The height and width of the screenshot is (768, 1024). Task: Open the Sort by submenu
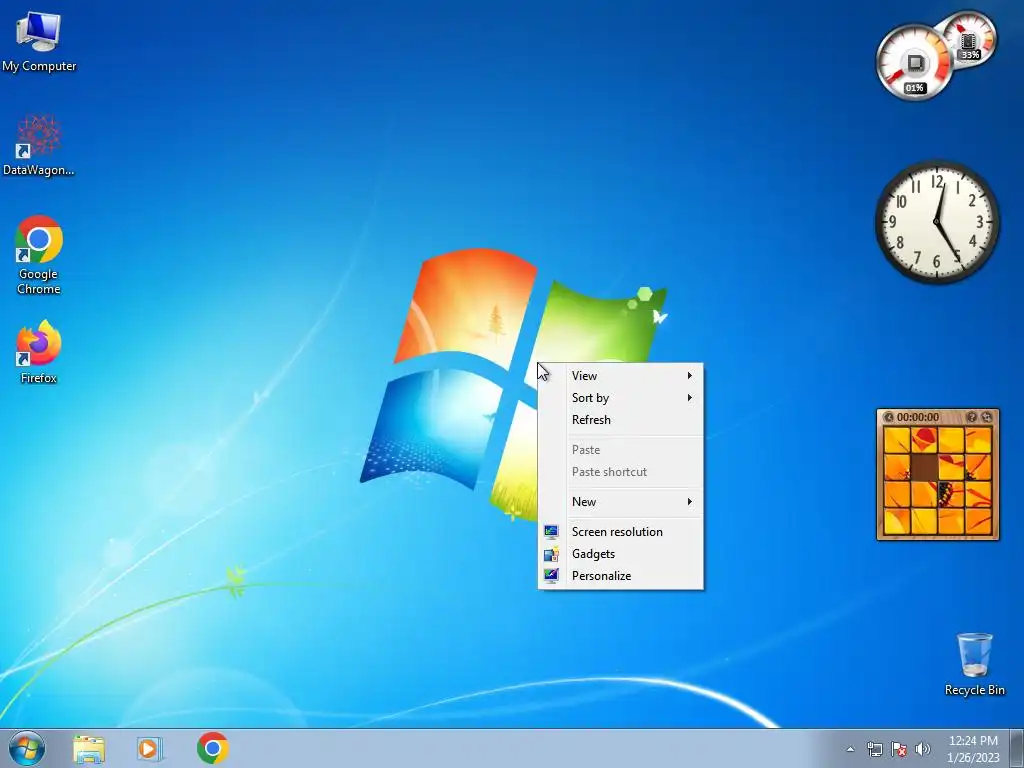tap(620, 398)
